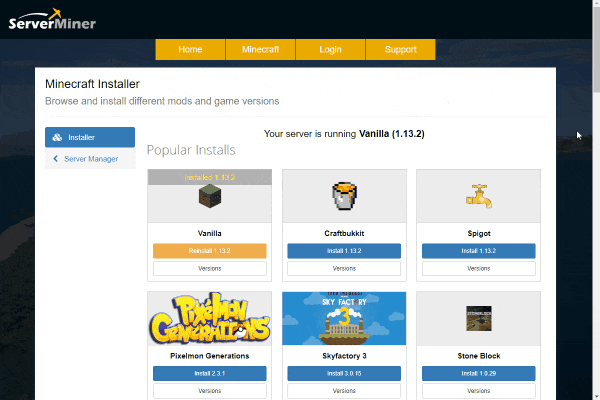Select the Installer sidebar item
This screenshot has width=600, height=400.
(x=90, y=137)
